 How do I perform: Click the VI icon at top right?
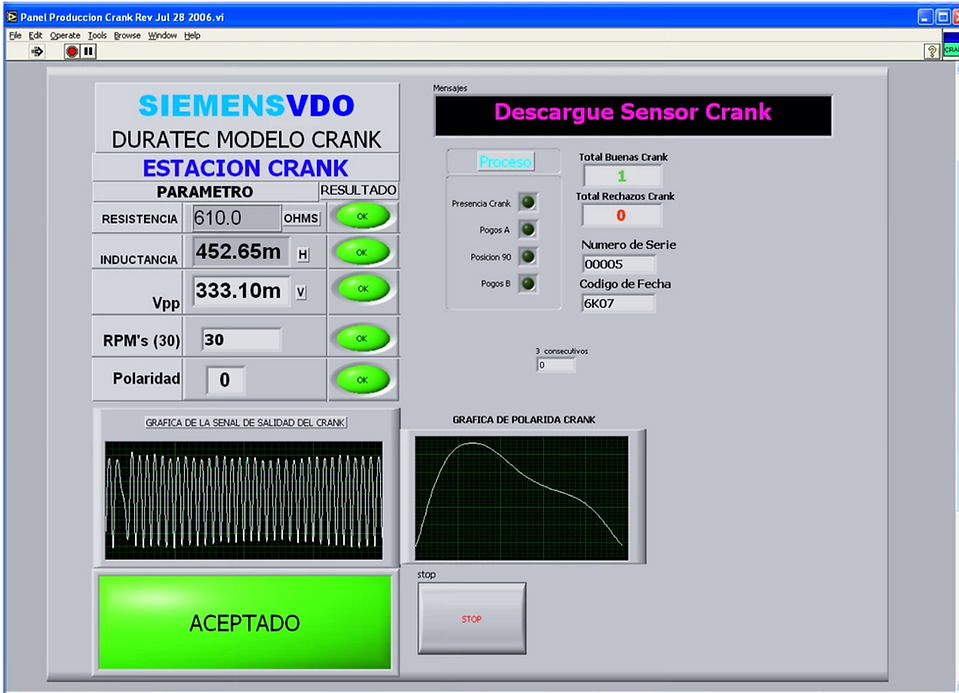click(x=951, y=46)
